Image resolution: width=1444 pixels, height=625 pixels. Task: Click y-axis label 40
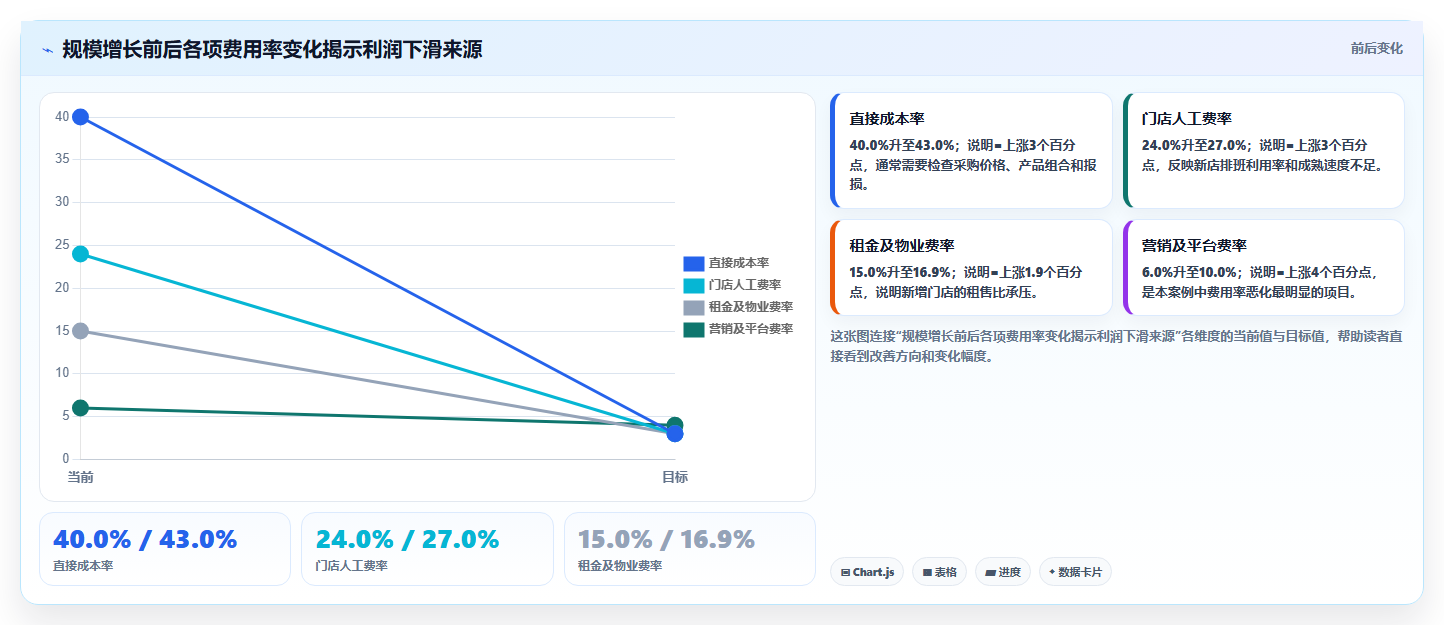coord(62,117)
